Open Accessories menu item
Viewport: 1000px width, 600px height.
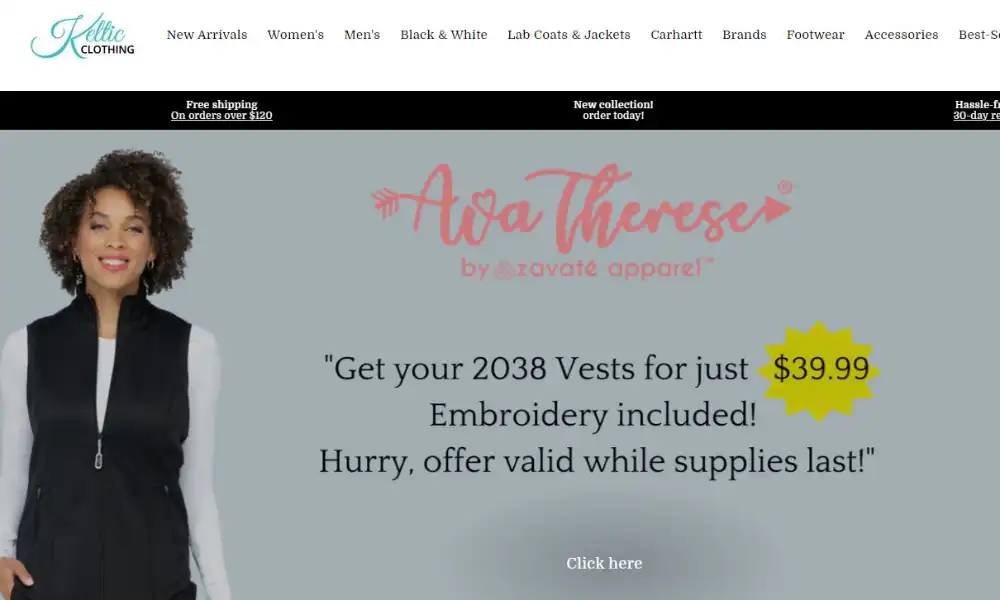[901, 34]
